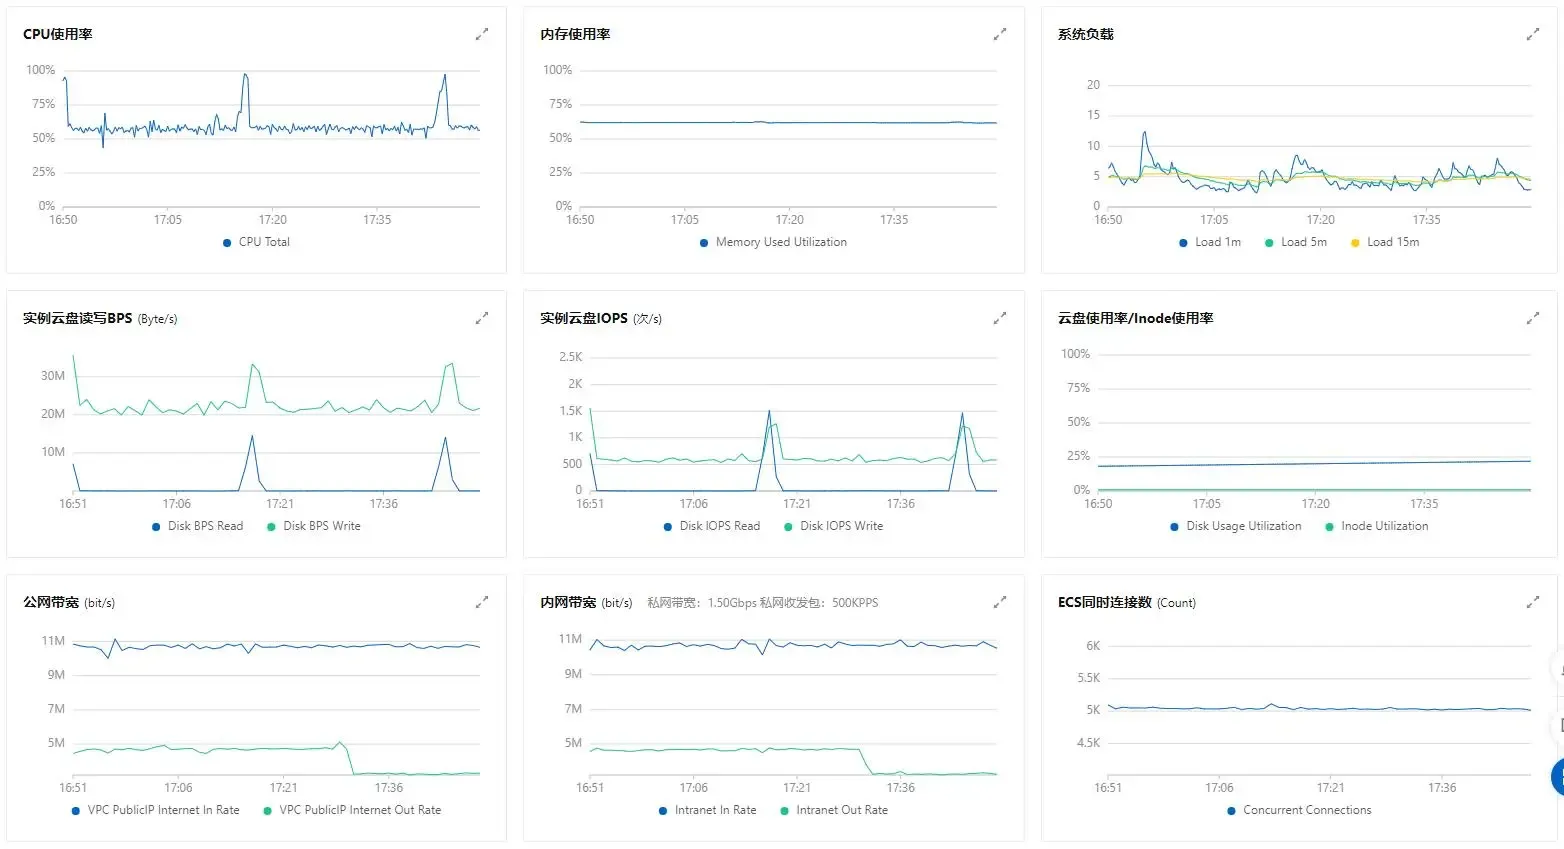This screenshot has width=1564, height=849.
Task: Click the 内网带宽 panel title
Action: (568, 602)
